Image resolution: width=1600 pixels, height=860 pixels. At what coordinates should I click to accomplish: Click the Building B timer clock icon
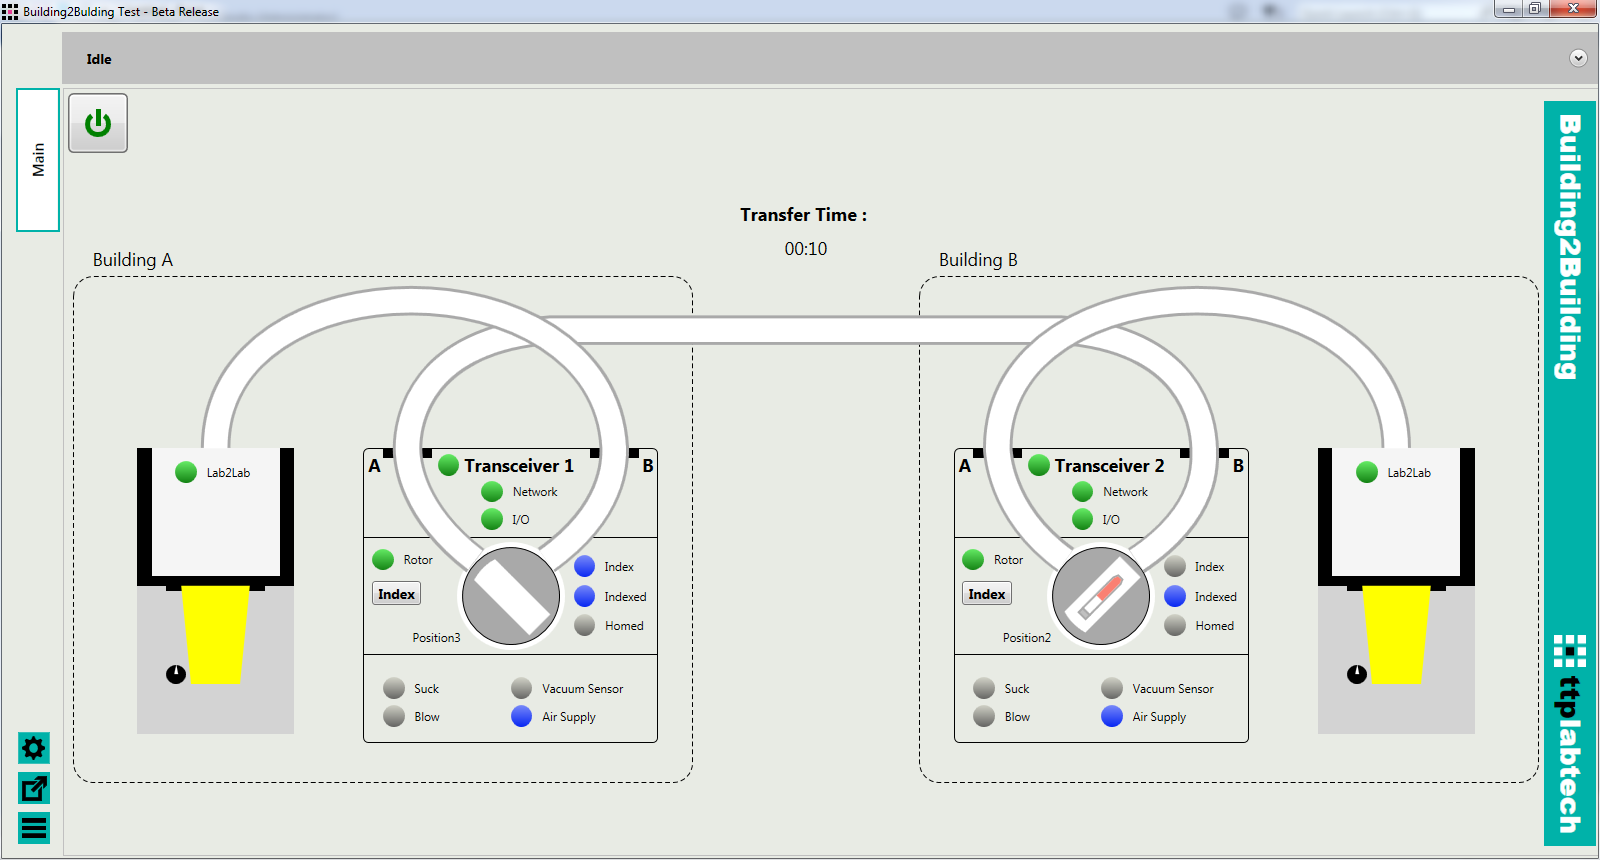1356,674
